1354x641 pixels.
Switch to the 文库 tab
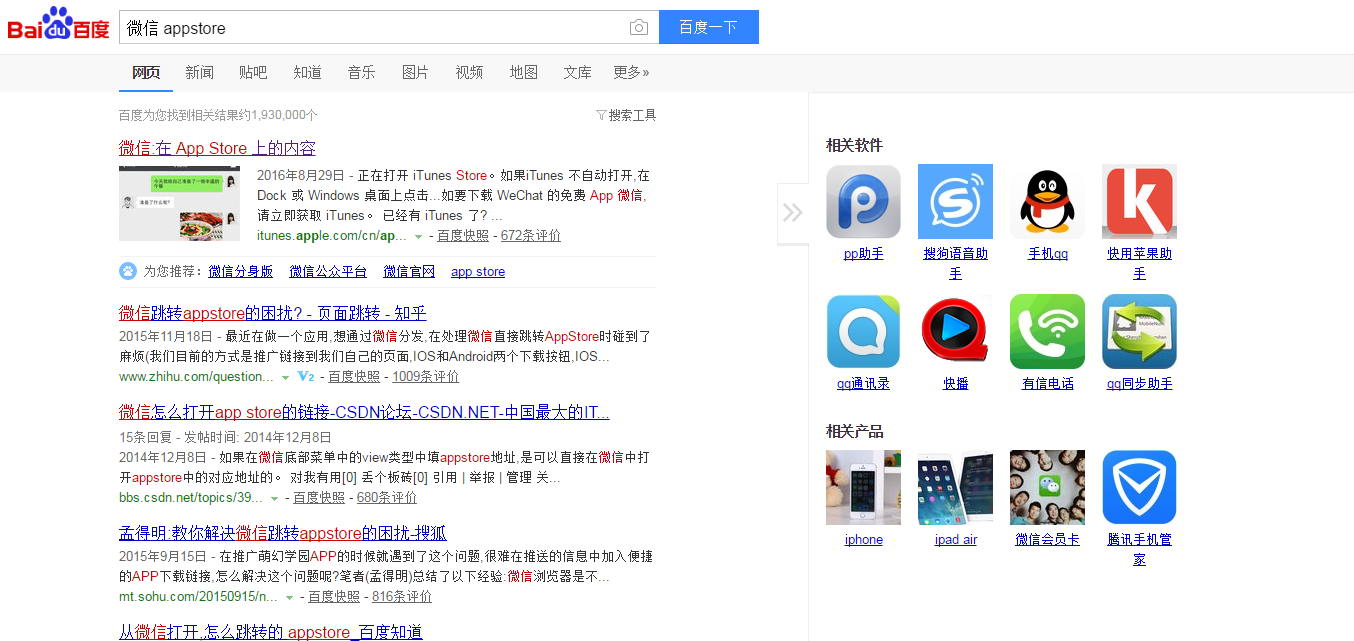pos(577,72)
